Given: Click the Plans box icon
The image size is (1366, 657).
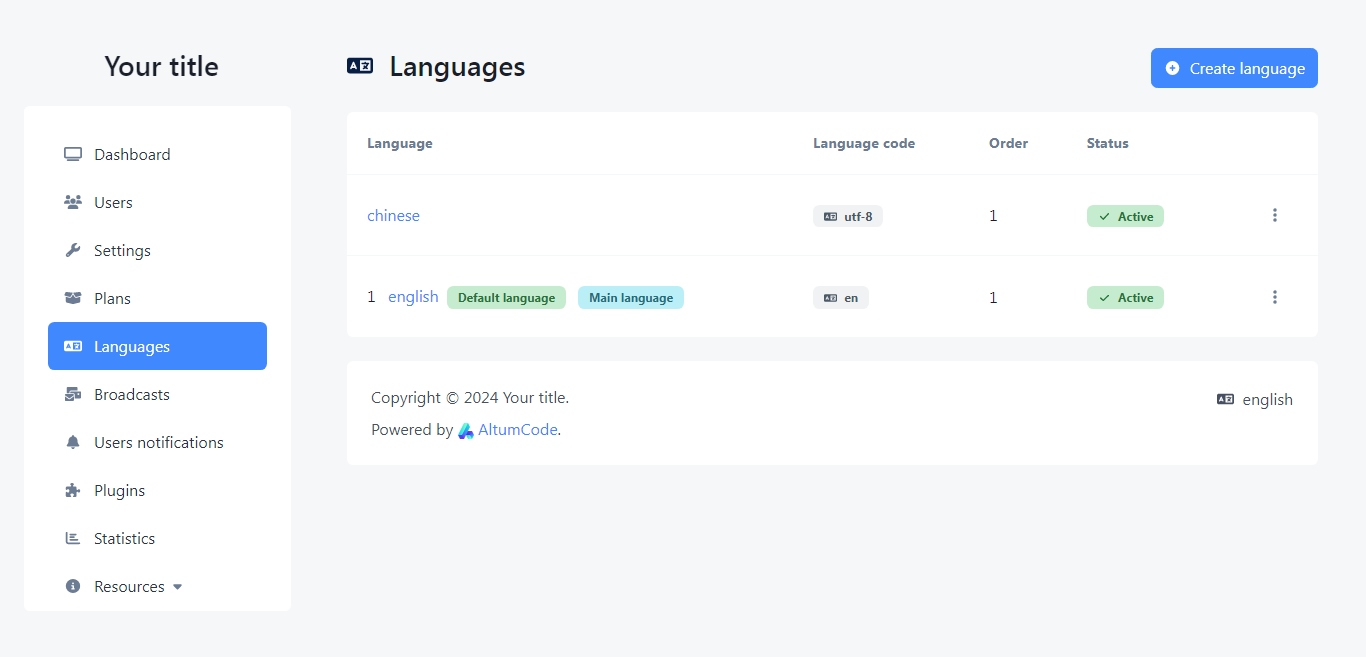Looking at the screenshot, I should coord(72,298).
